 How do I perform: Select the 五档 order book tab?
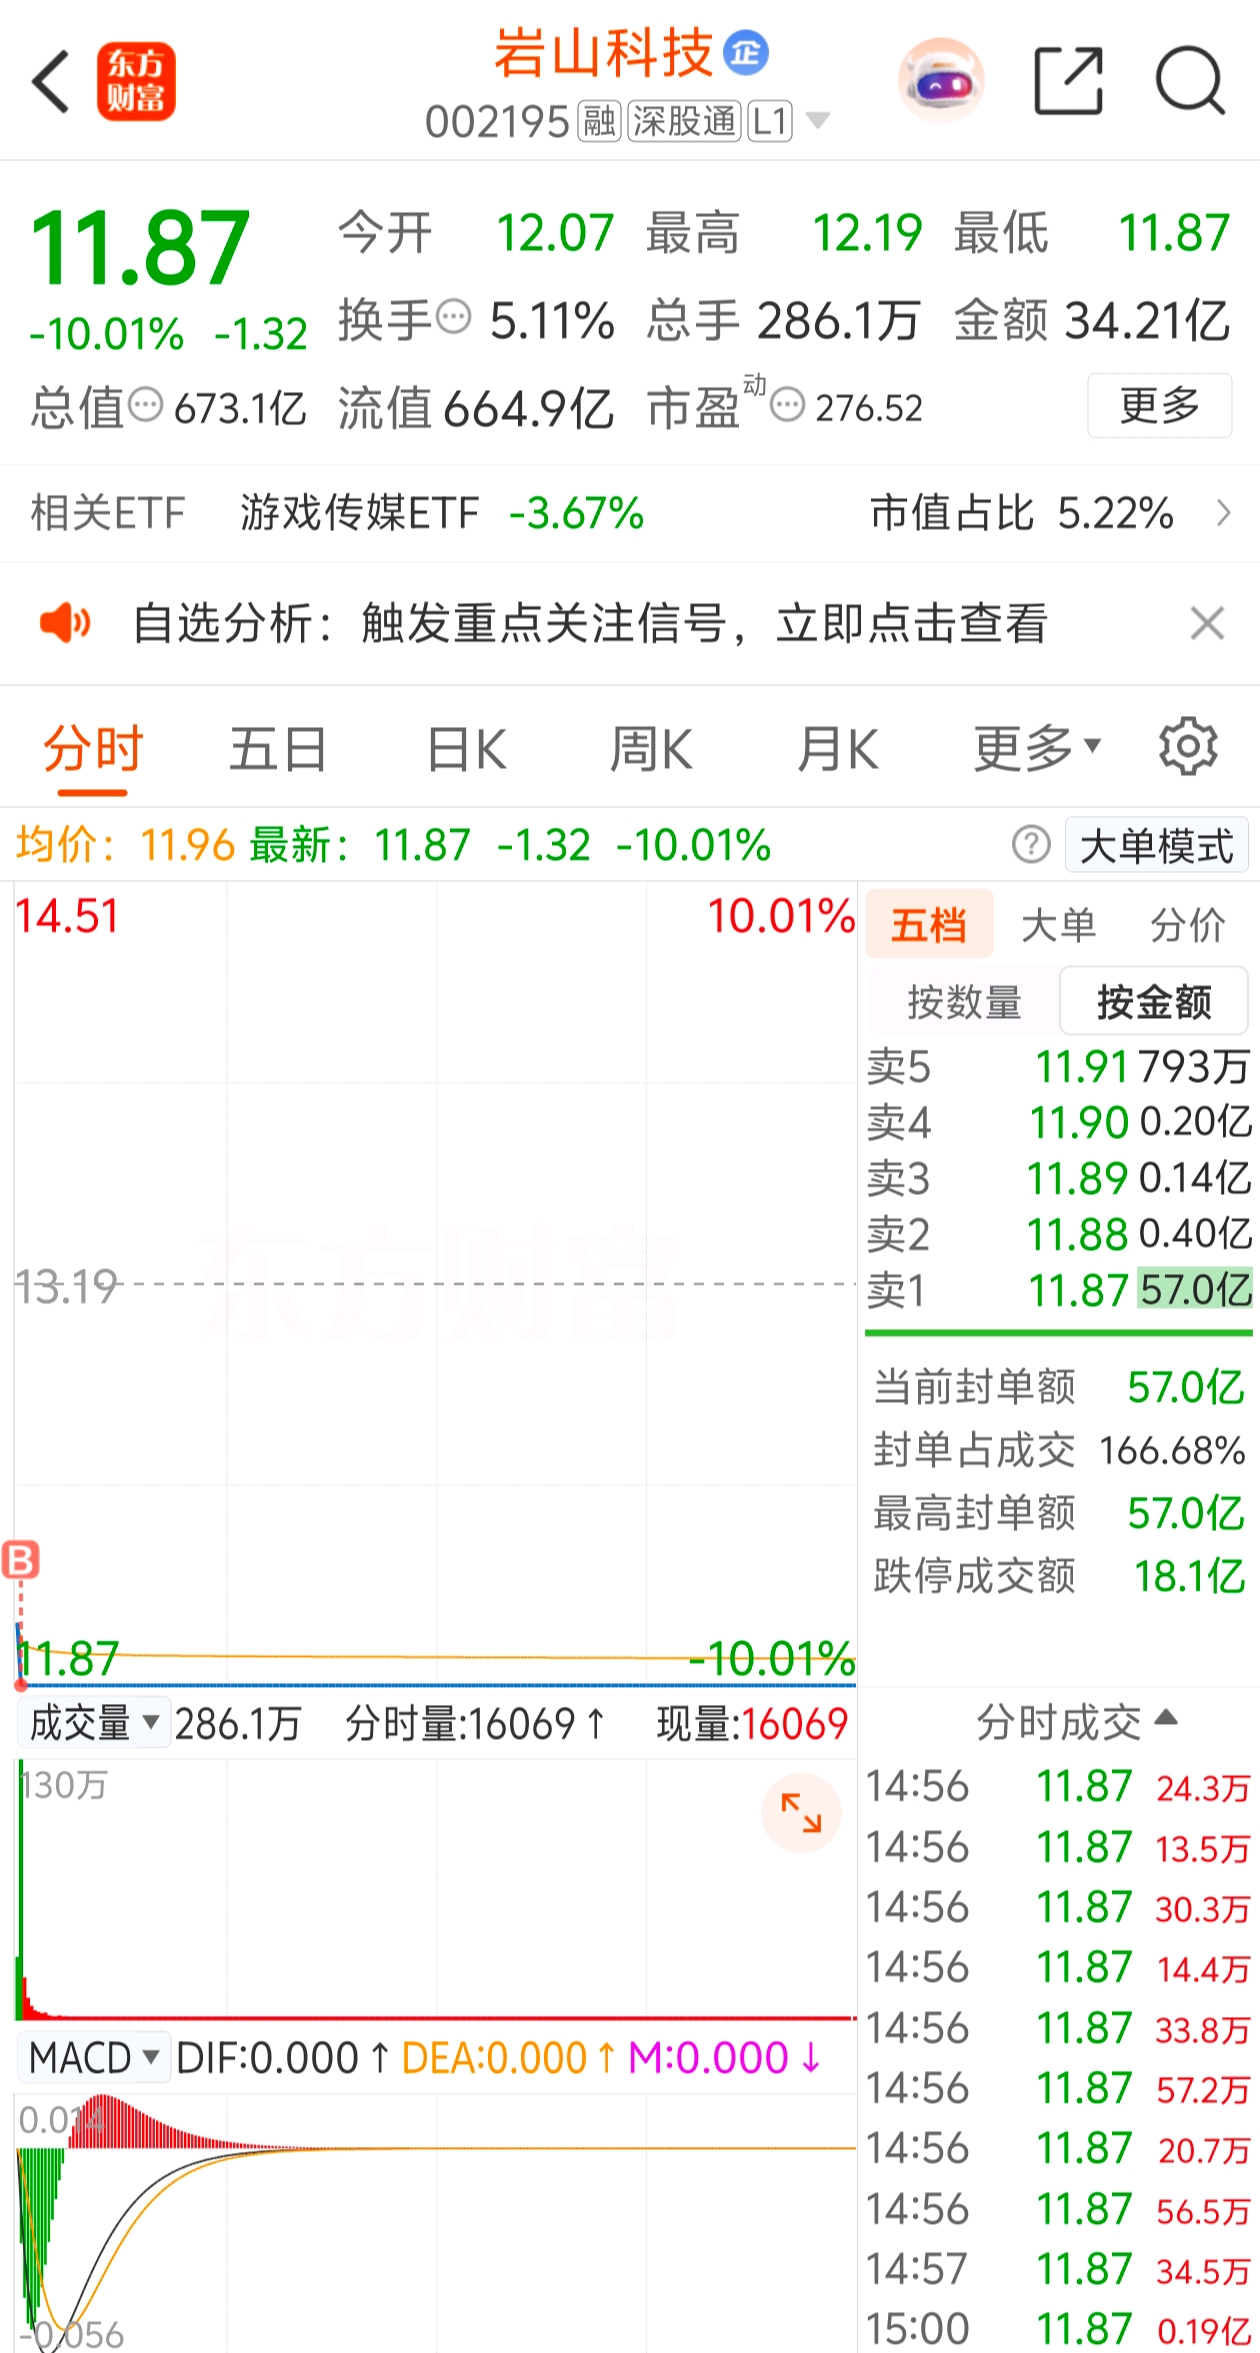tap(929, 924)
